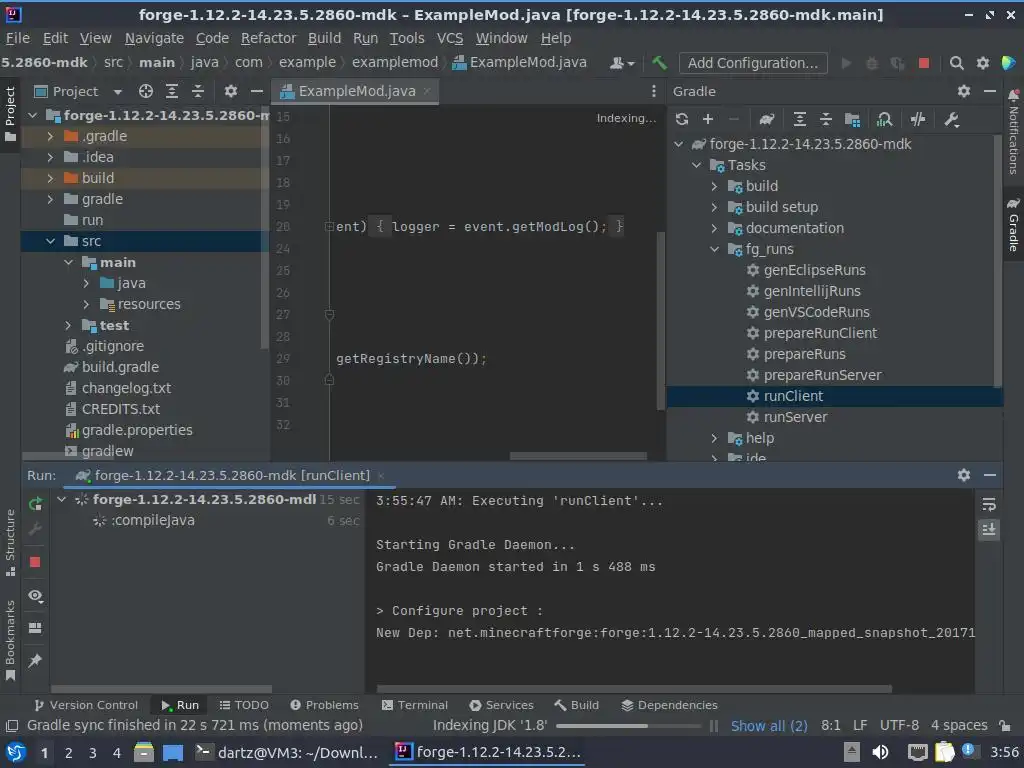Collapse the fg_runs Gradle task group
Image resolution: width=1024 pixels, height=768 pixels.
coord(714,249)
